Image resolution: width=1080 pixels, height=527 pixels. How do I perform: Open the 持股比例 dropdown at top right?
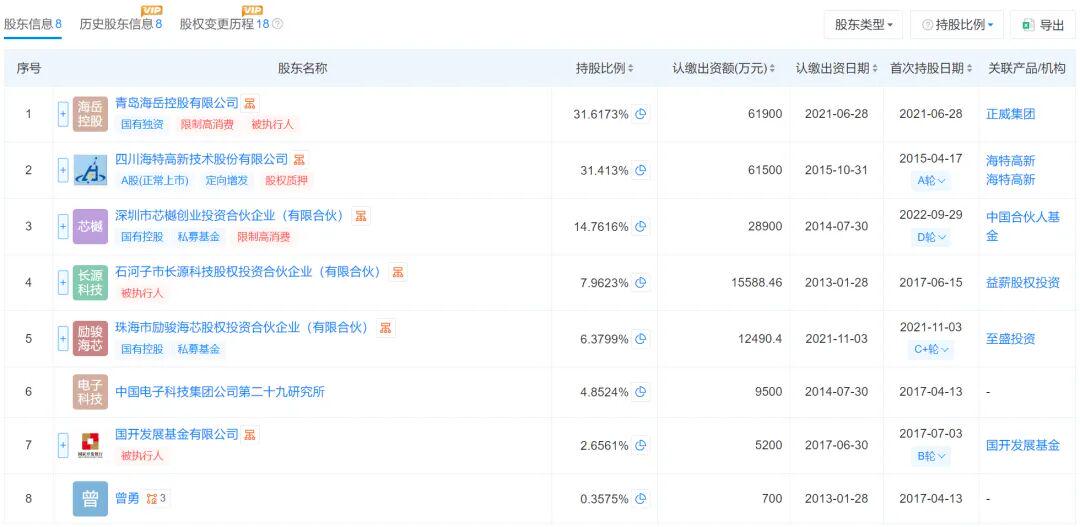pyautogui.click(x=957, y=25)
